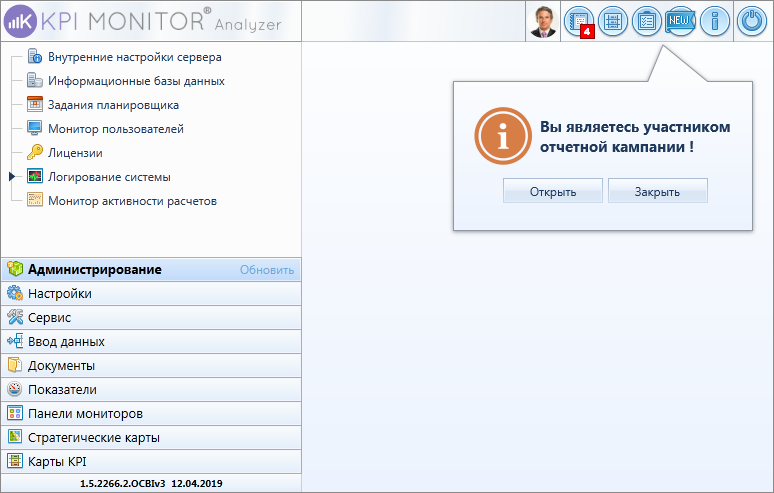This screenshot has width=774, height=493.
Task: Open the Стратегические карты section
Action: tap(151, 437)
